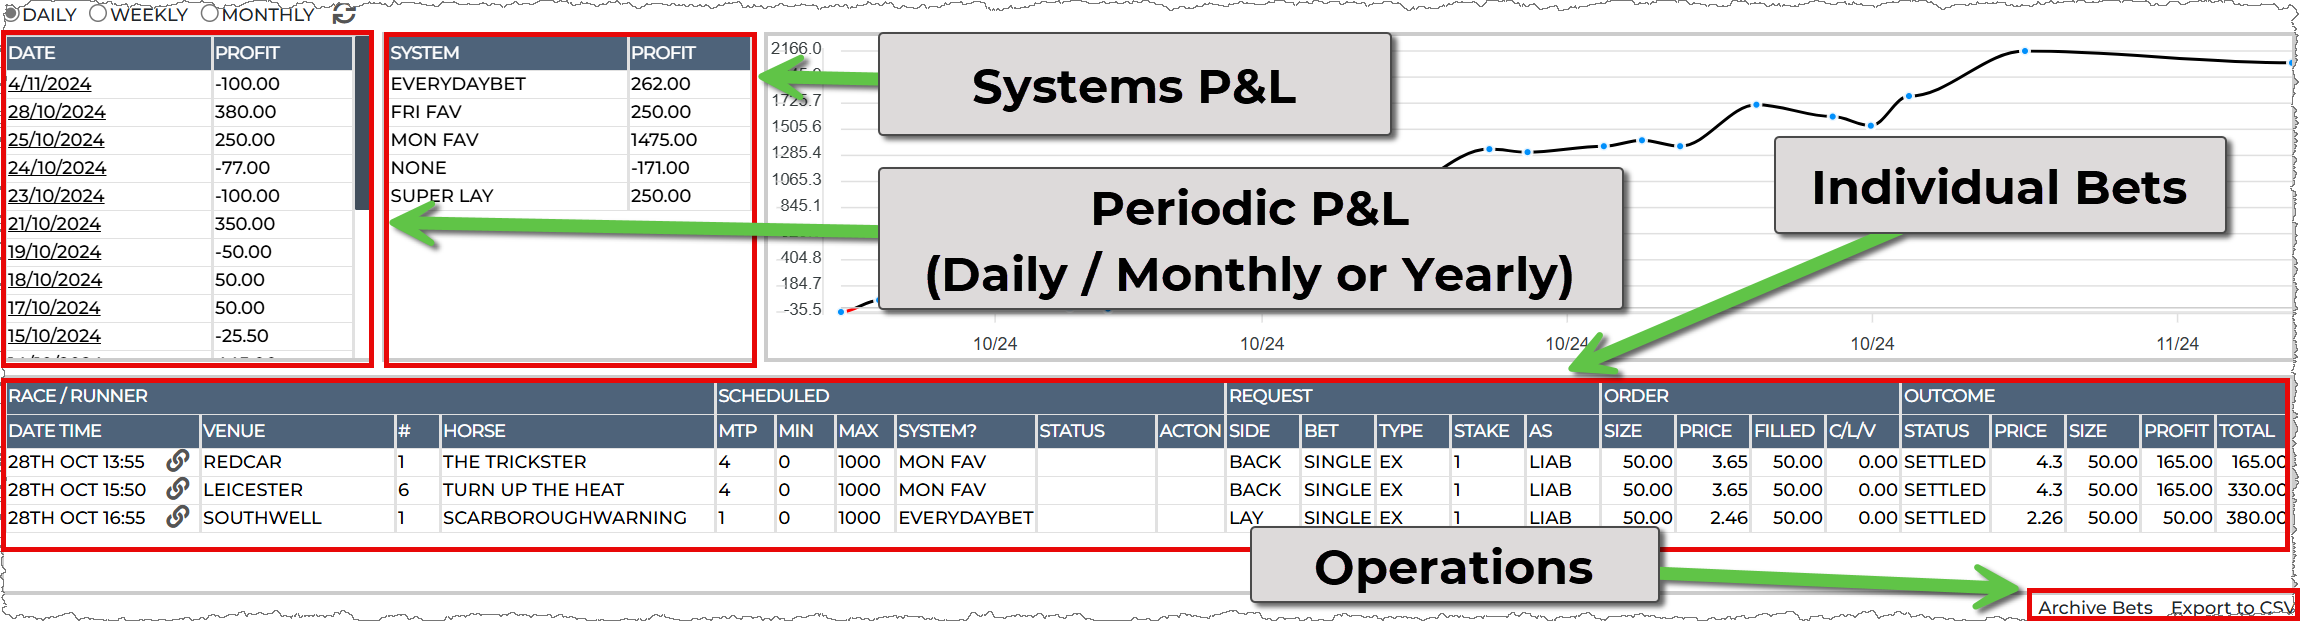Select the SUPER LAY system row
This screenshot has height=621, width=2300.
(x=442, y=196)
